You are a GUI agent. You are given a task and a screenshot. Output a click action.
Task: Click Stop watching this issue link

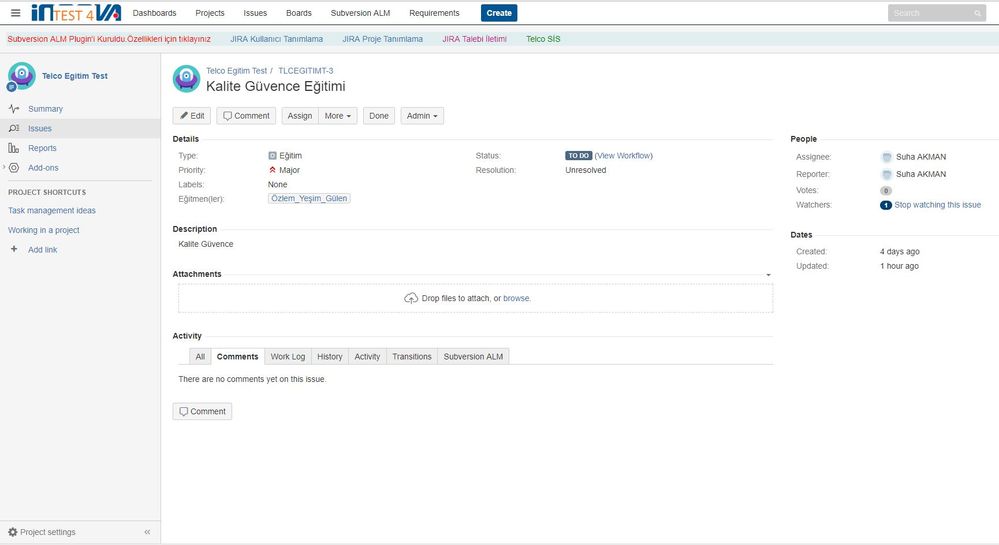(937, 205)
